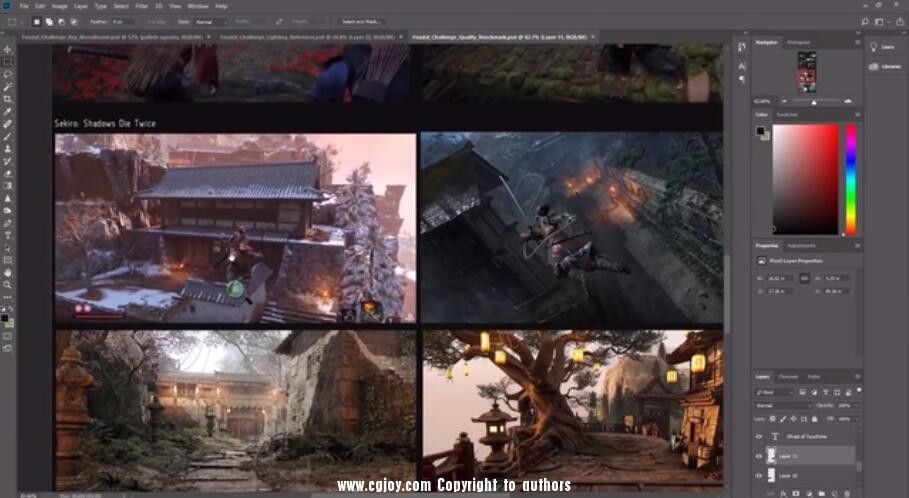Screen dimensions: 909x498
Task: Switch to the Histogram tab
Action: pos(798,42)
